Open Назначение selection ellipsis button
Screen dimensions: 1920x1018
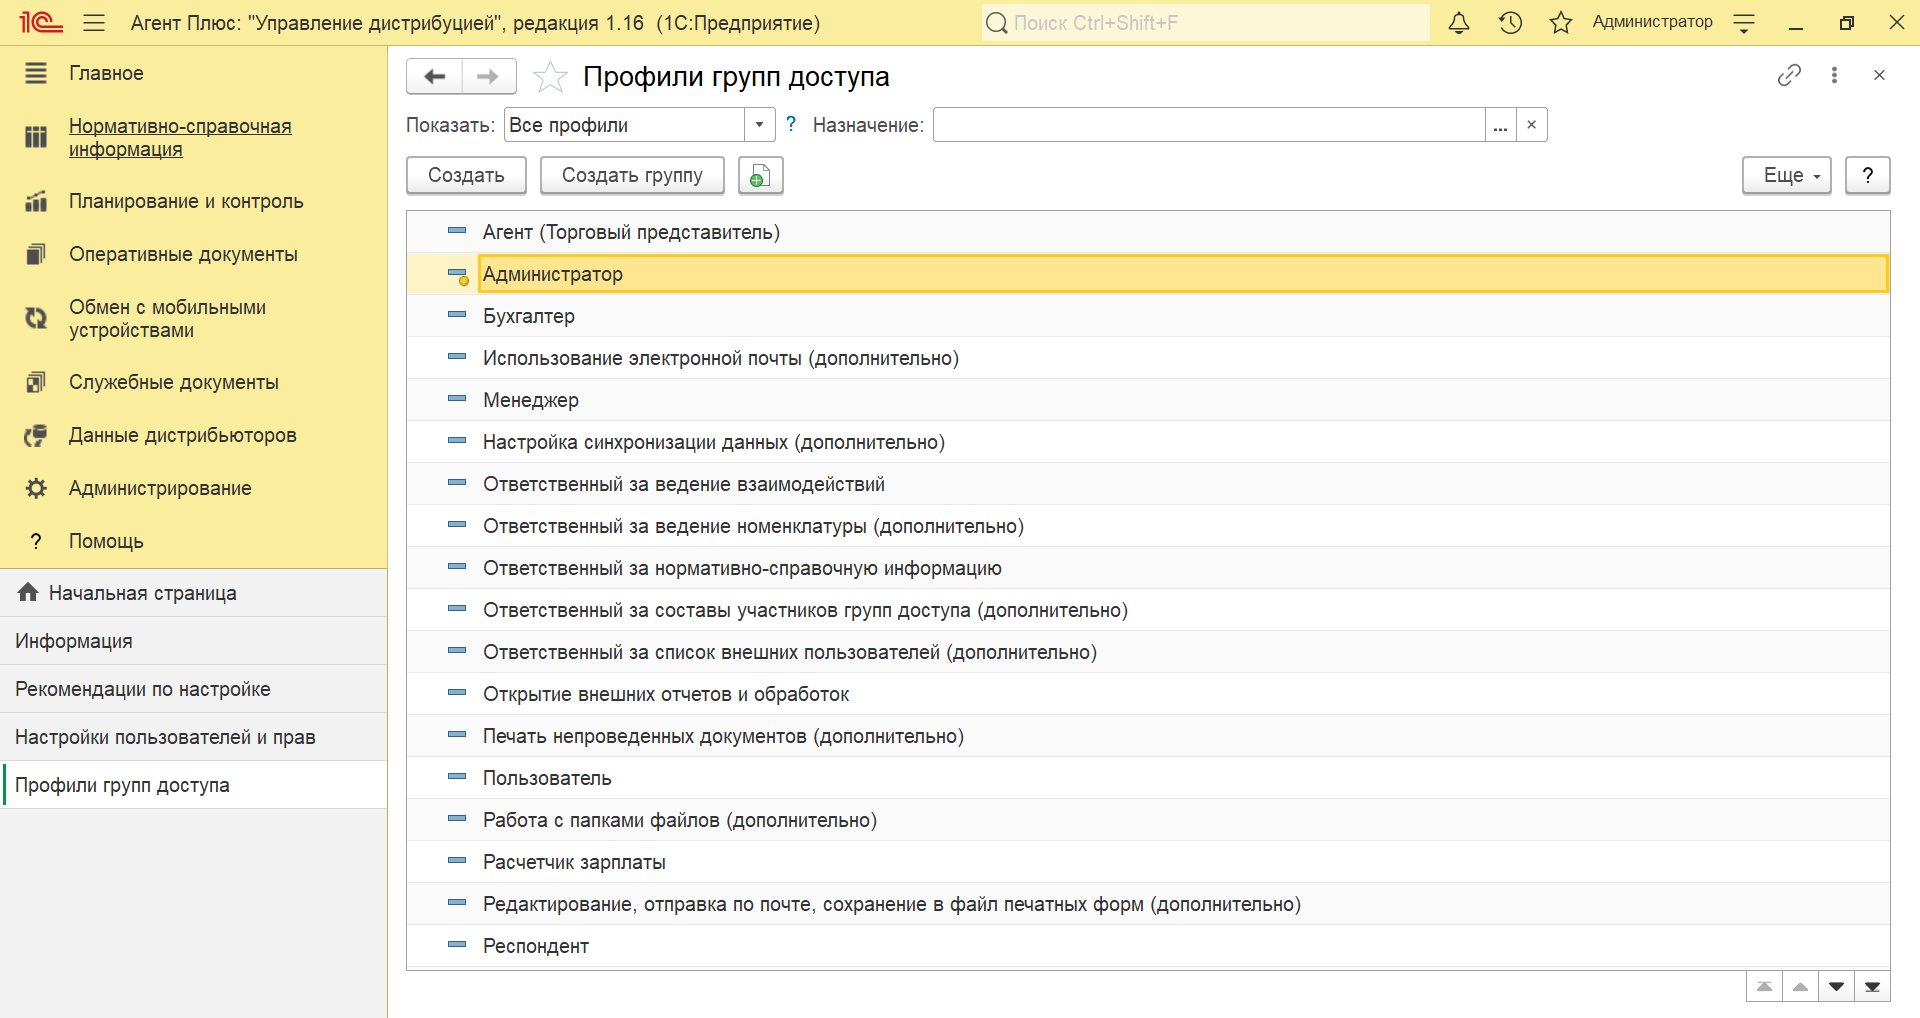[x=1500, y=125]
